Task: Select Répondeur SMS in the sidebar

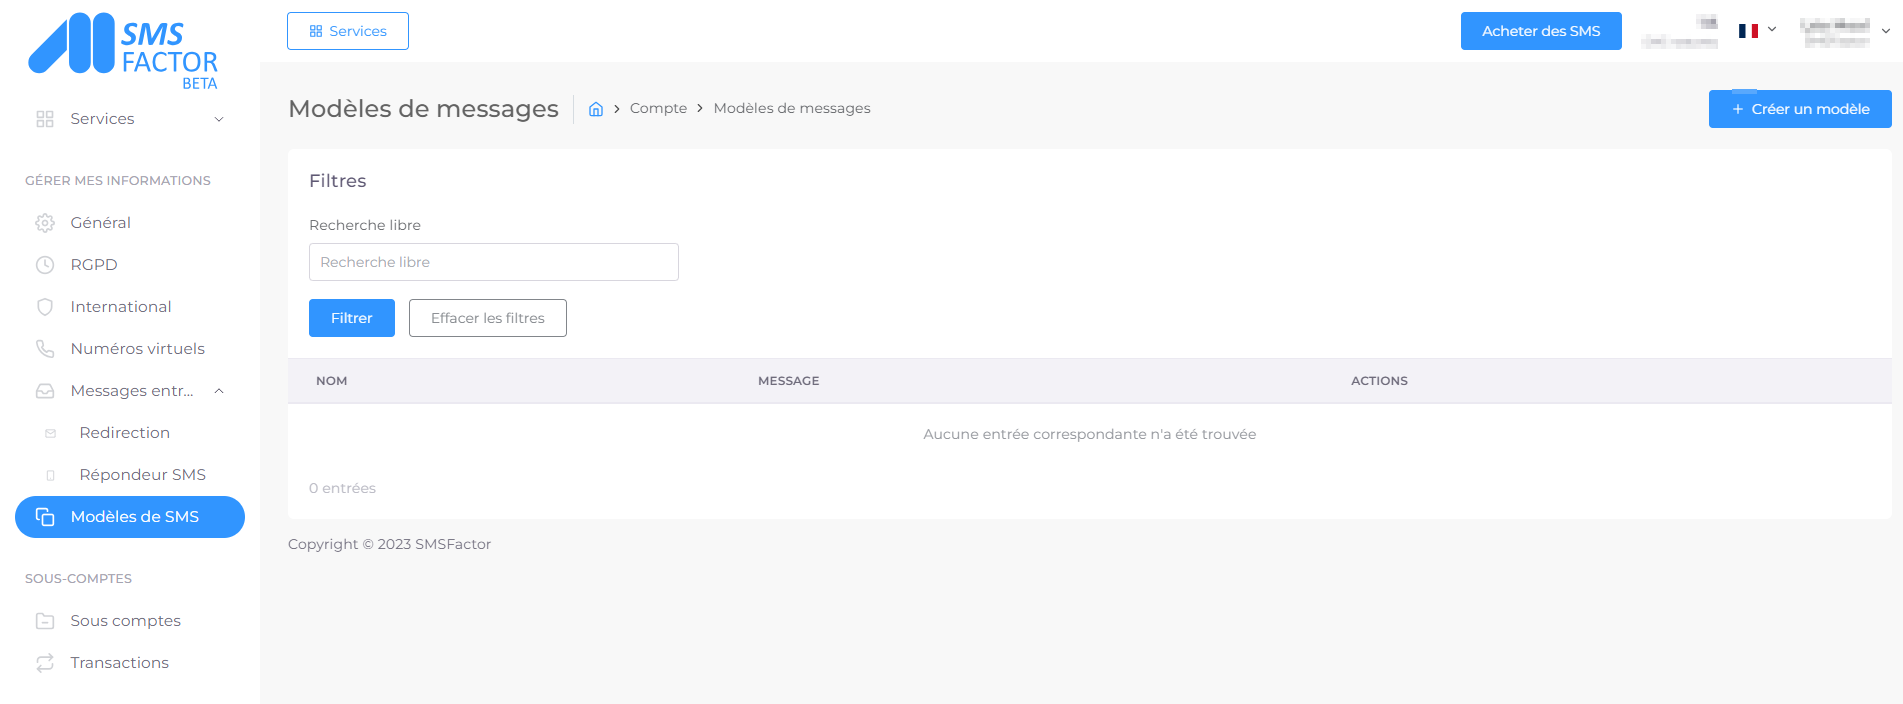Action: tap(142, 475)
